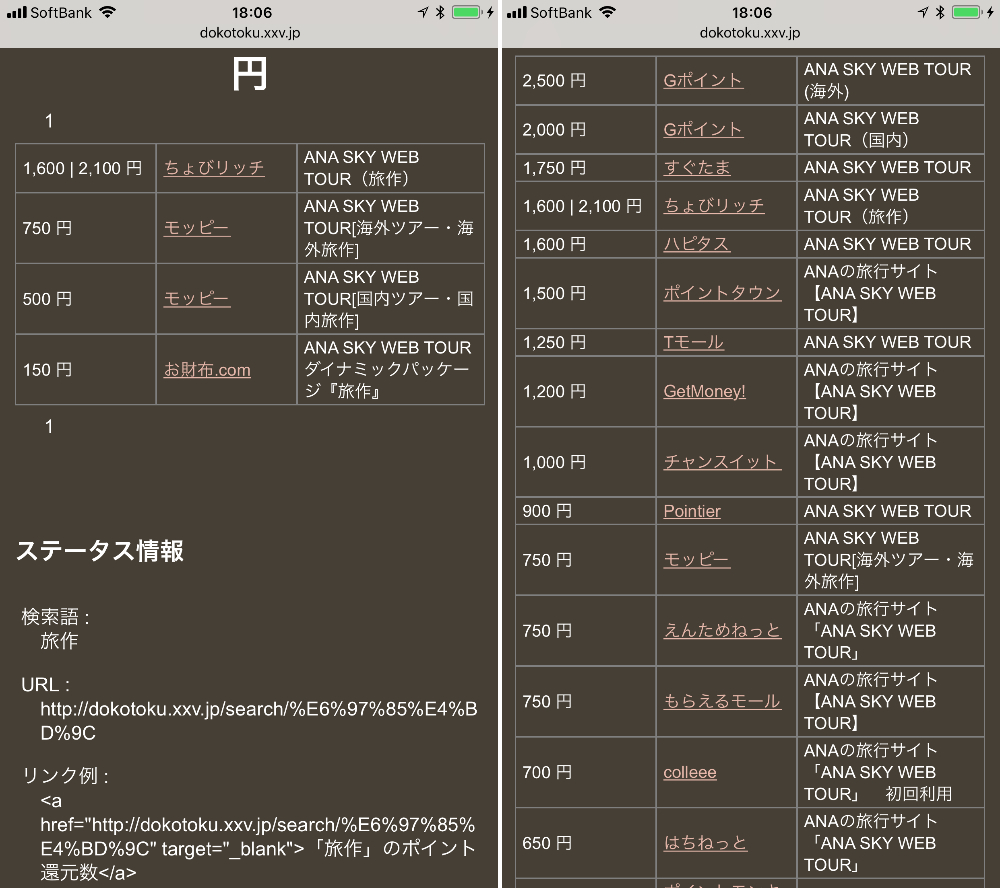1000x888 pixels.
Task: Tap the right screen battery icon
Action: 967,12
